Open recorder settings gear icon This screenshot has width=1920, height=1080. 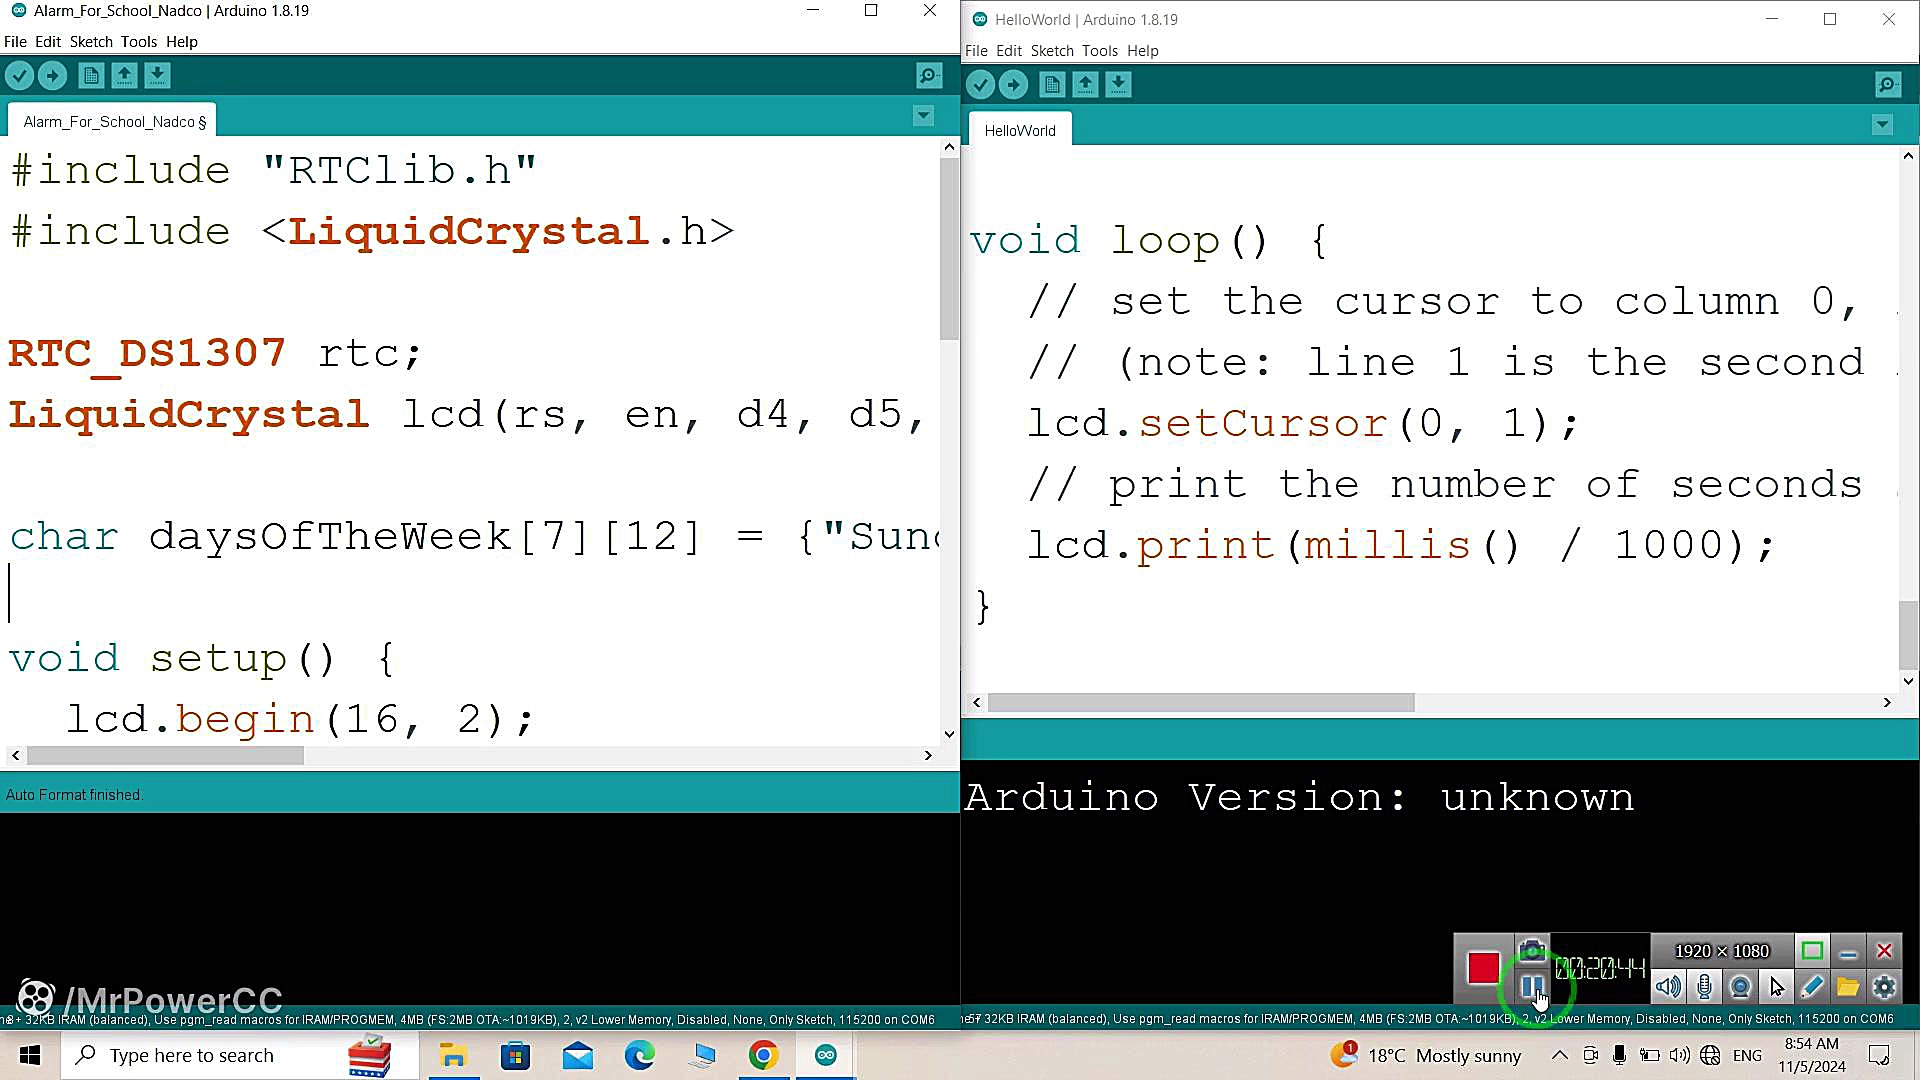pos(1884,987)
